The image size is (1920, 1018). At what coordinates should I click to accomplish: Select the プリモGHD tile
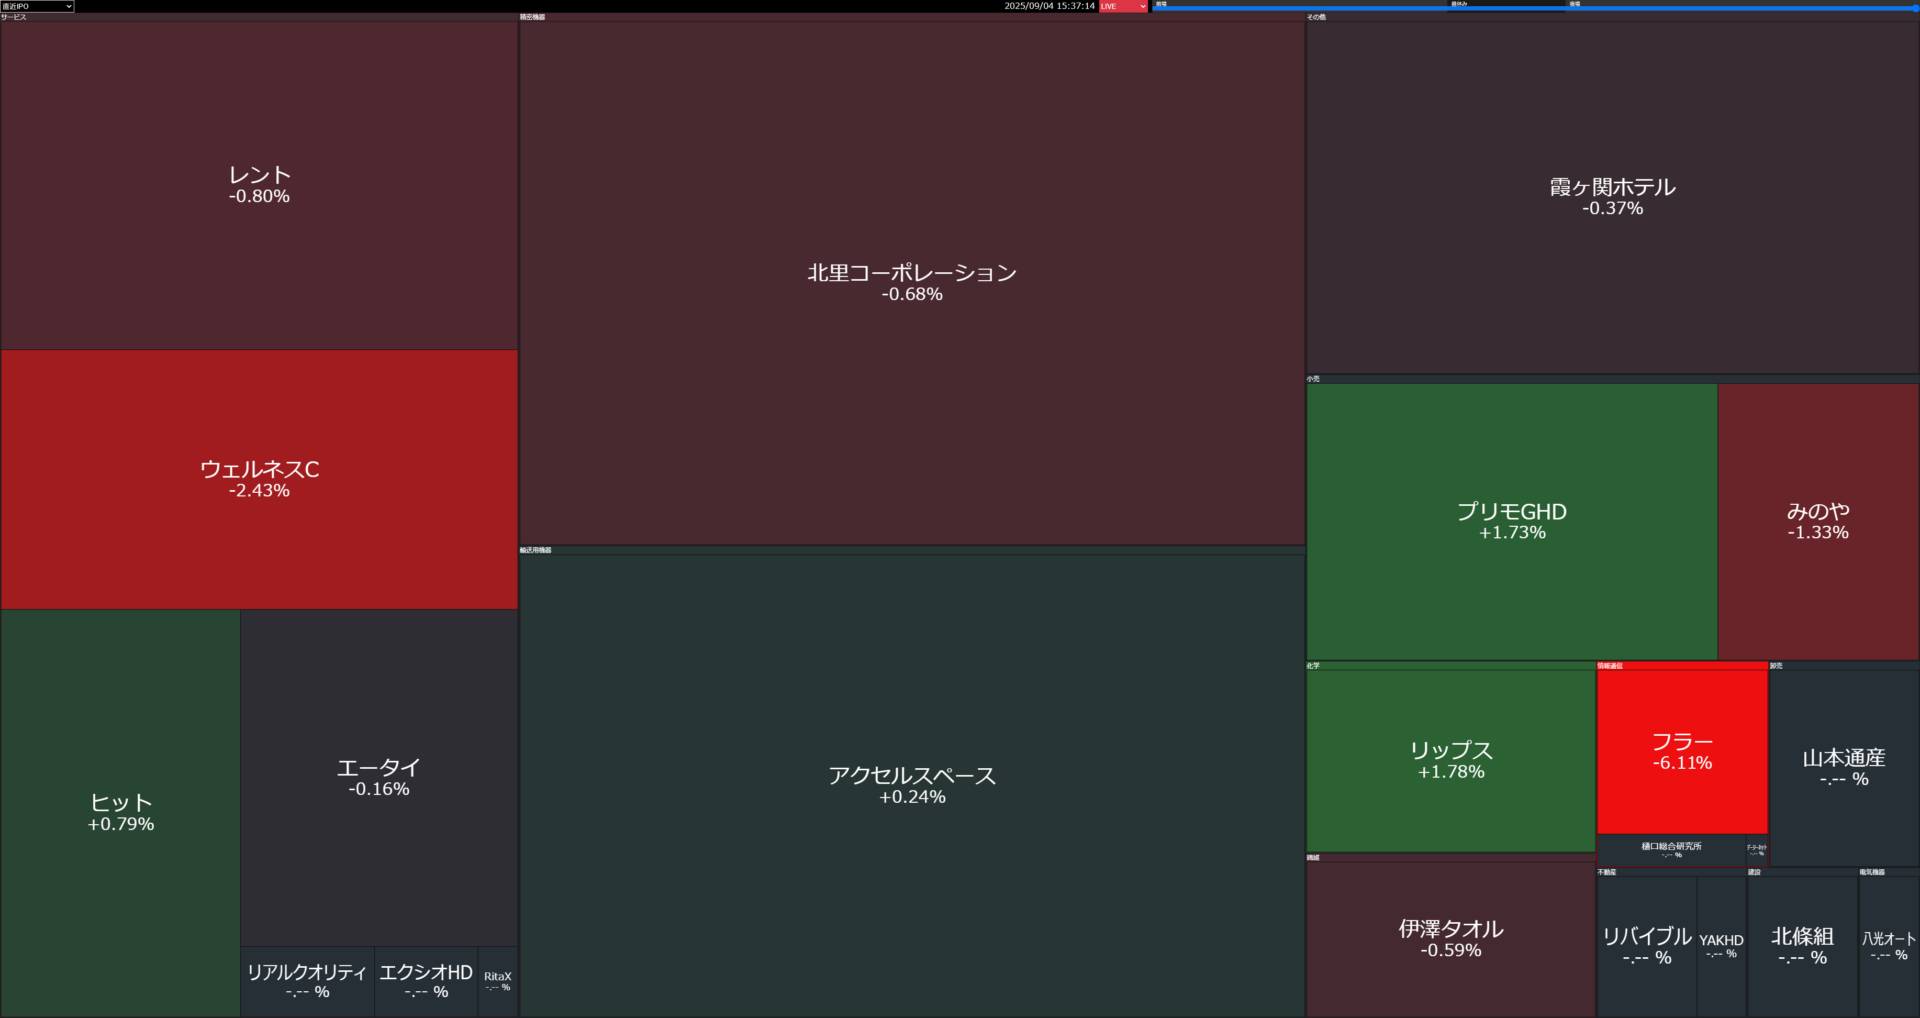click(x=1512, y=521)
